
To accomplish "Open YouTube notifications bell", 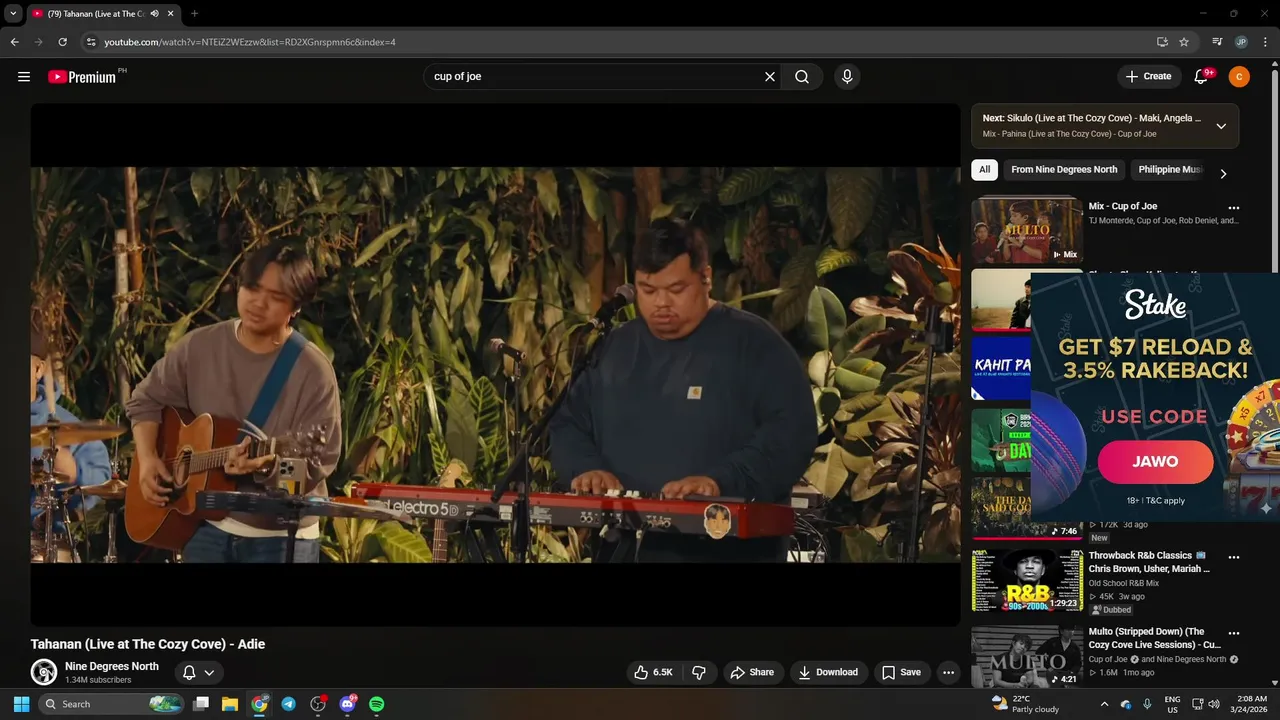I will tap(1202, 76).
